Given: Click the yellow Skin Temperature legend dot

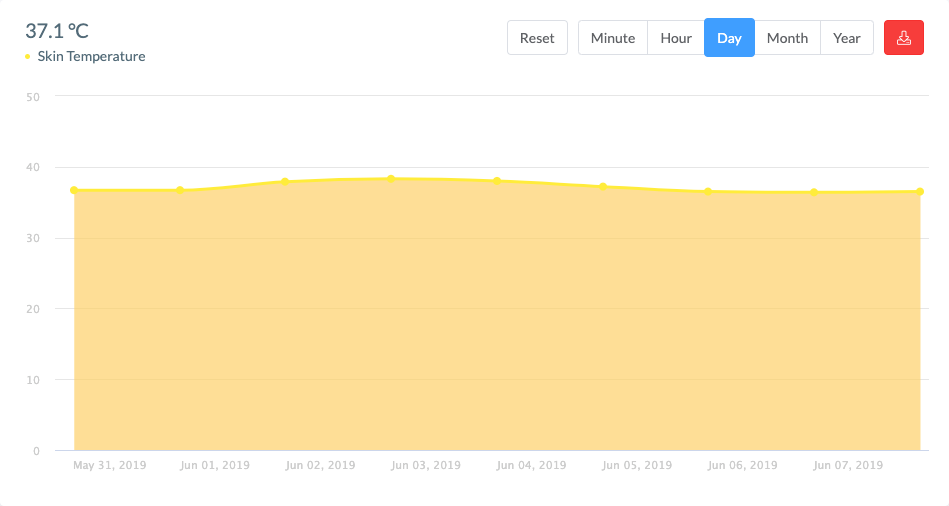Looking at the screenshot, I should [28, 57].
